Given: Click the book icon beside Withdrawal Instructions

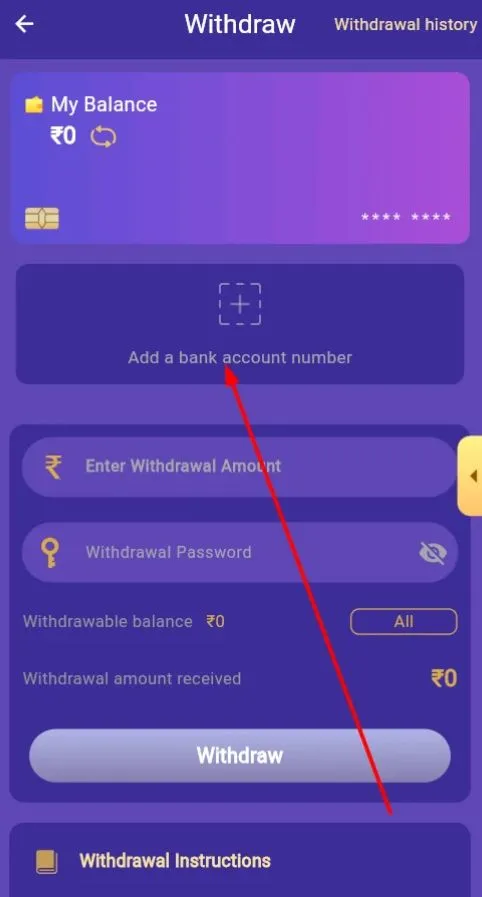Looking at the screenshot, I should 47,861.
